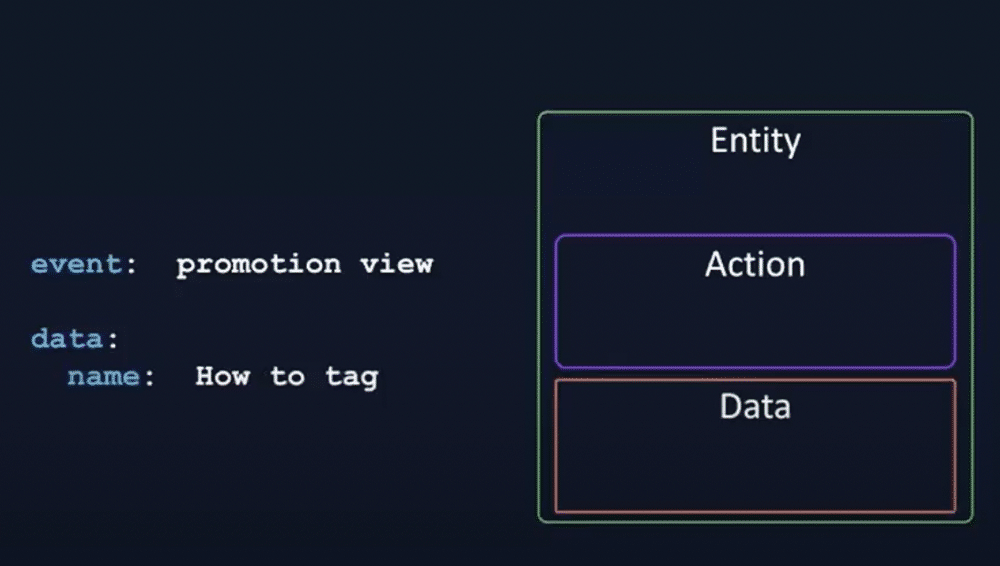Viewport: 1000px width, 566px height.
Task: Click the indented "name:" key
Action: pos(111,377)
